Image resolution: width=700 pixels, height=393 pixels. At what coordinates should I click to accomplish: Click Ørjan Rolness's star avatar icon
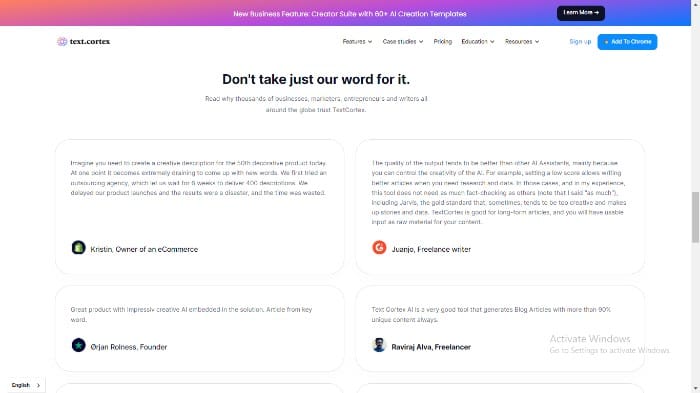(x=79, y=345)
